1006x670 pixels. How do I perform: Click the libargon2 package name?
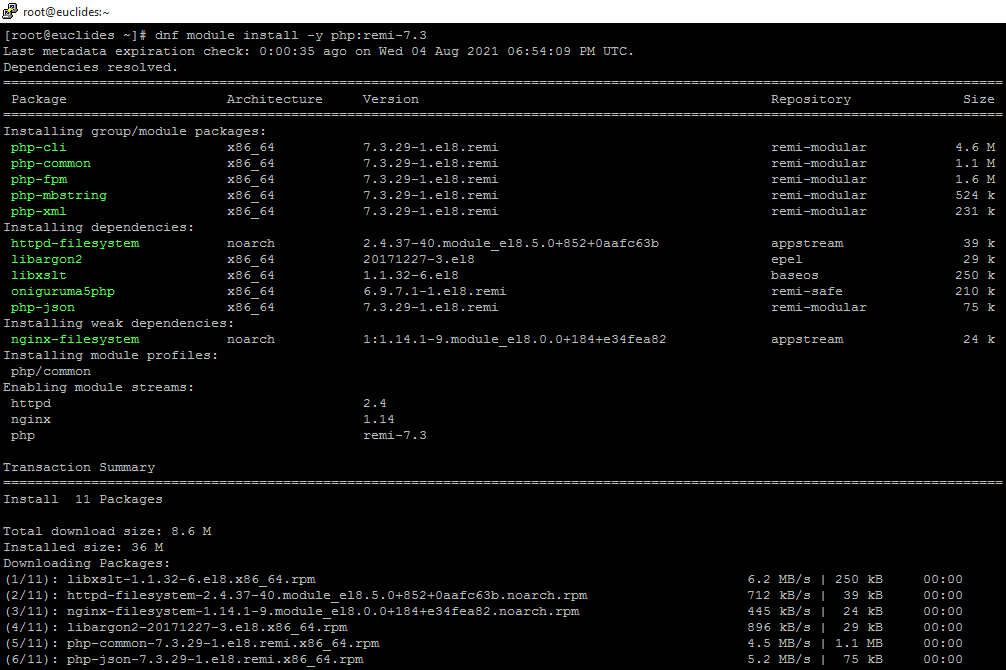point(47,259)
